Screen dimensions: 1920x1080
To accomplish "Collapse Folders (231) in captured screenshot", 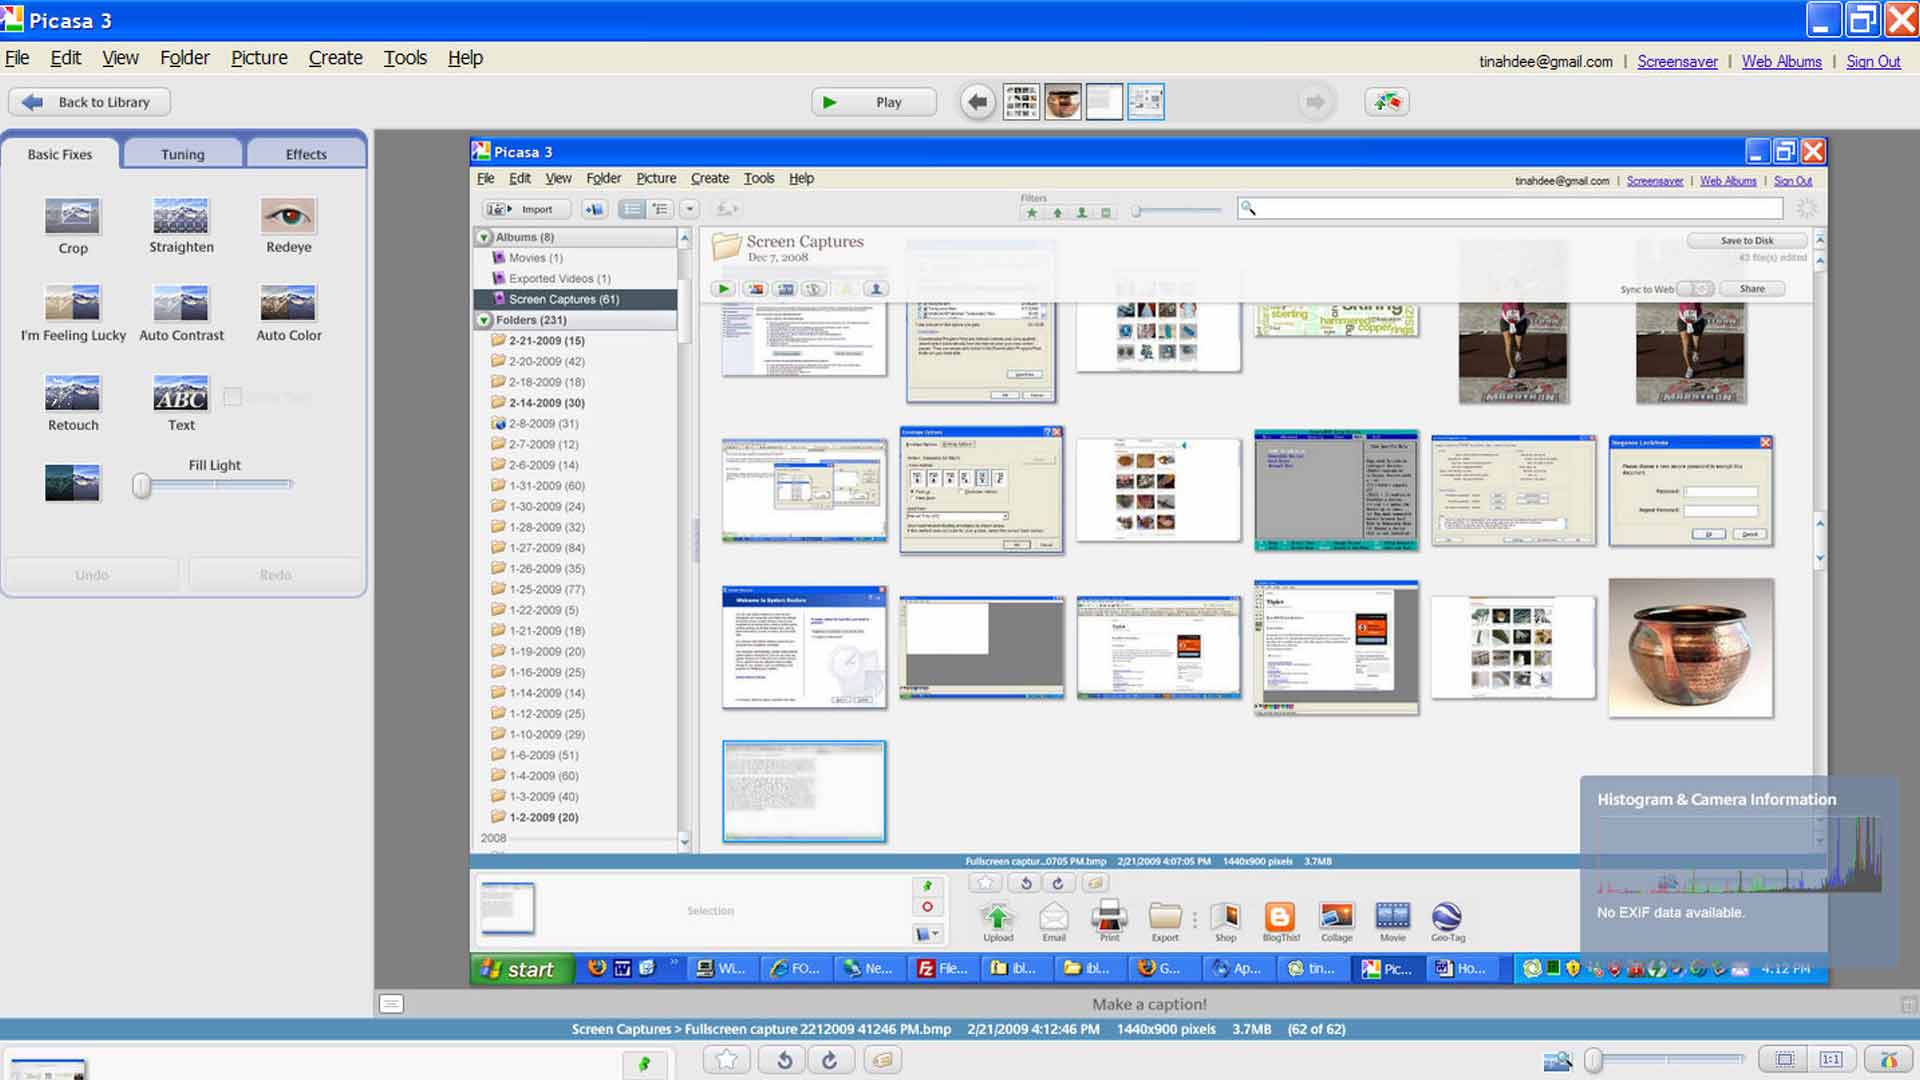I will 484,321.
